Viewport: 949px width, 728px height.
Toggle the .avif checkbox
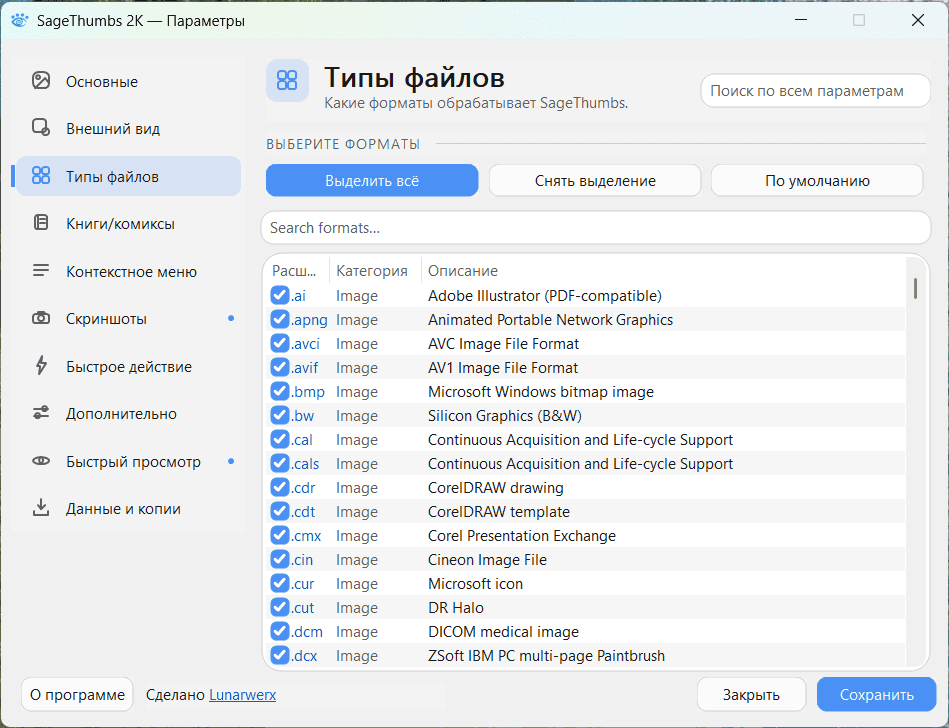pyautogui.click(x=280, y=367)
